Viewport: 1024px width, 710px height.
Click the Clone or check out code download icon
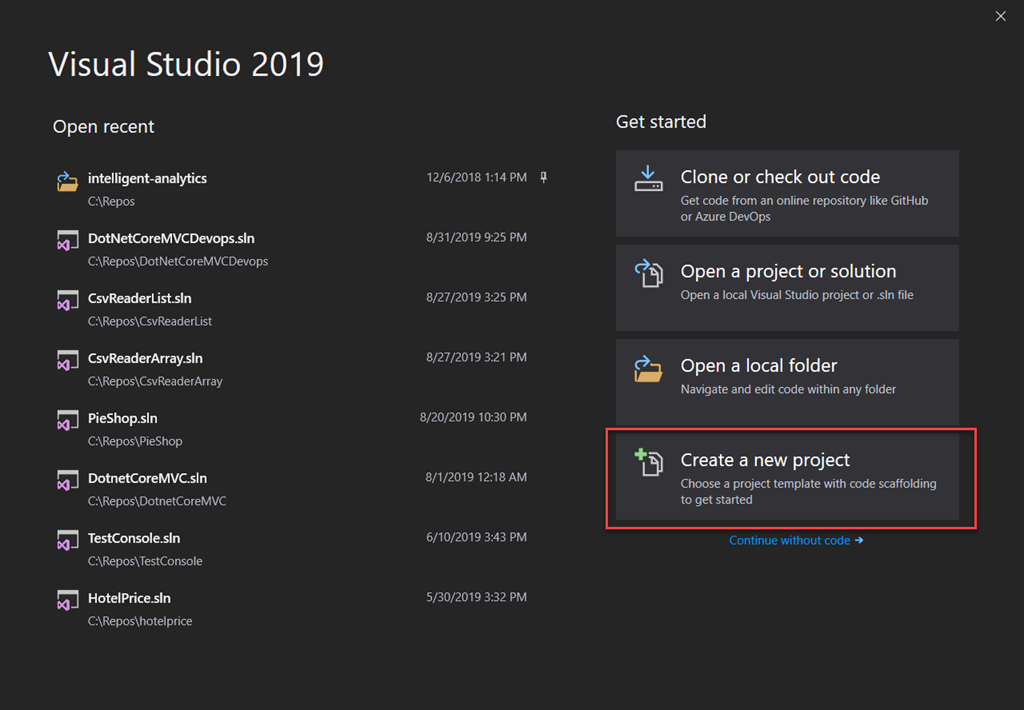tap(648, 178)
